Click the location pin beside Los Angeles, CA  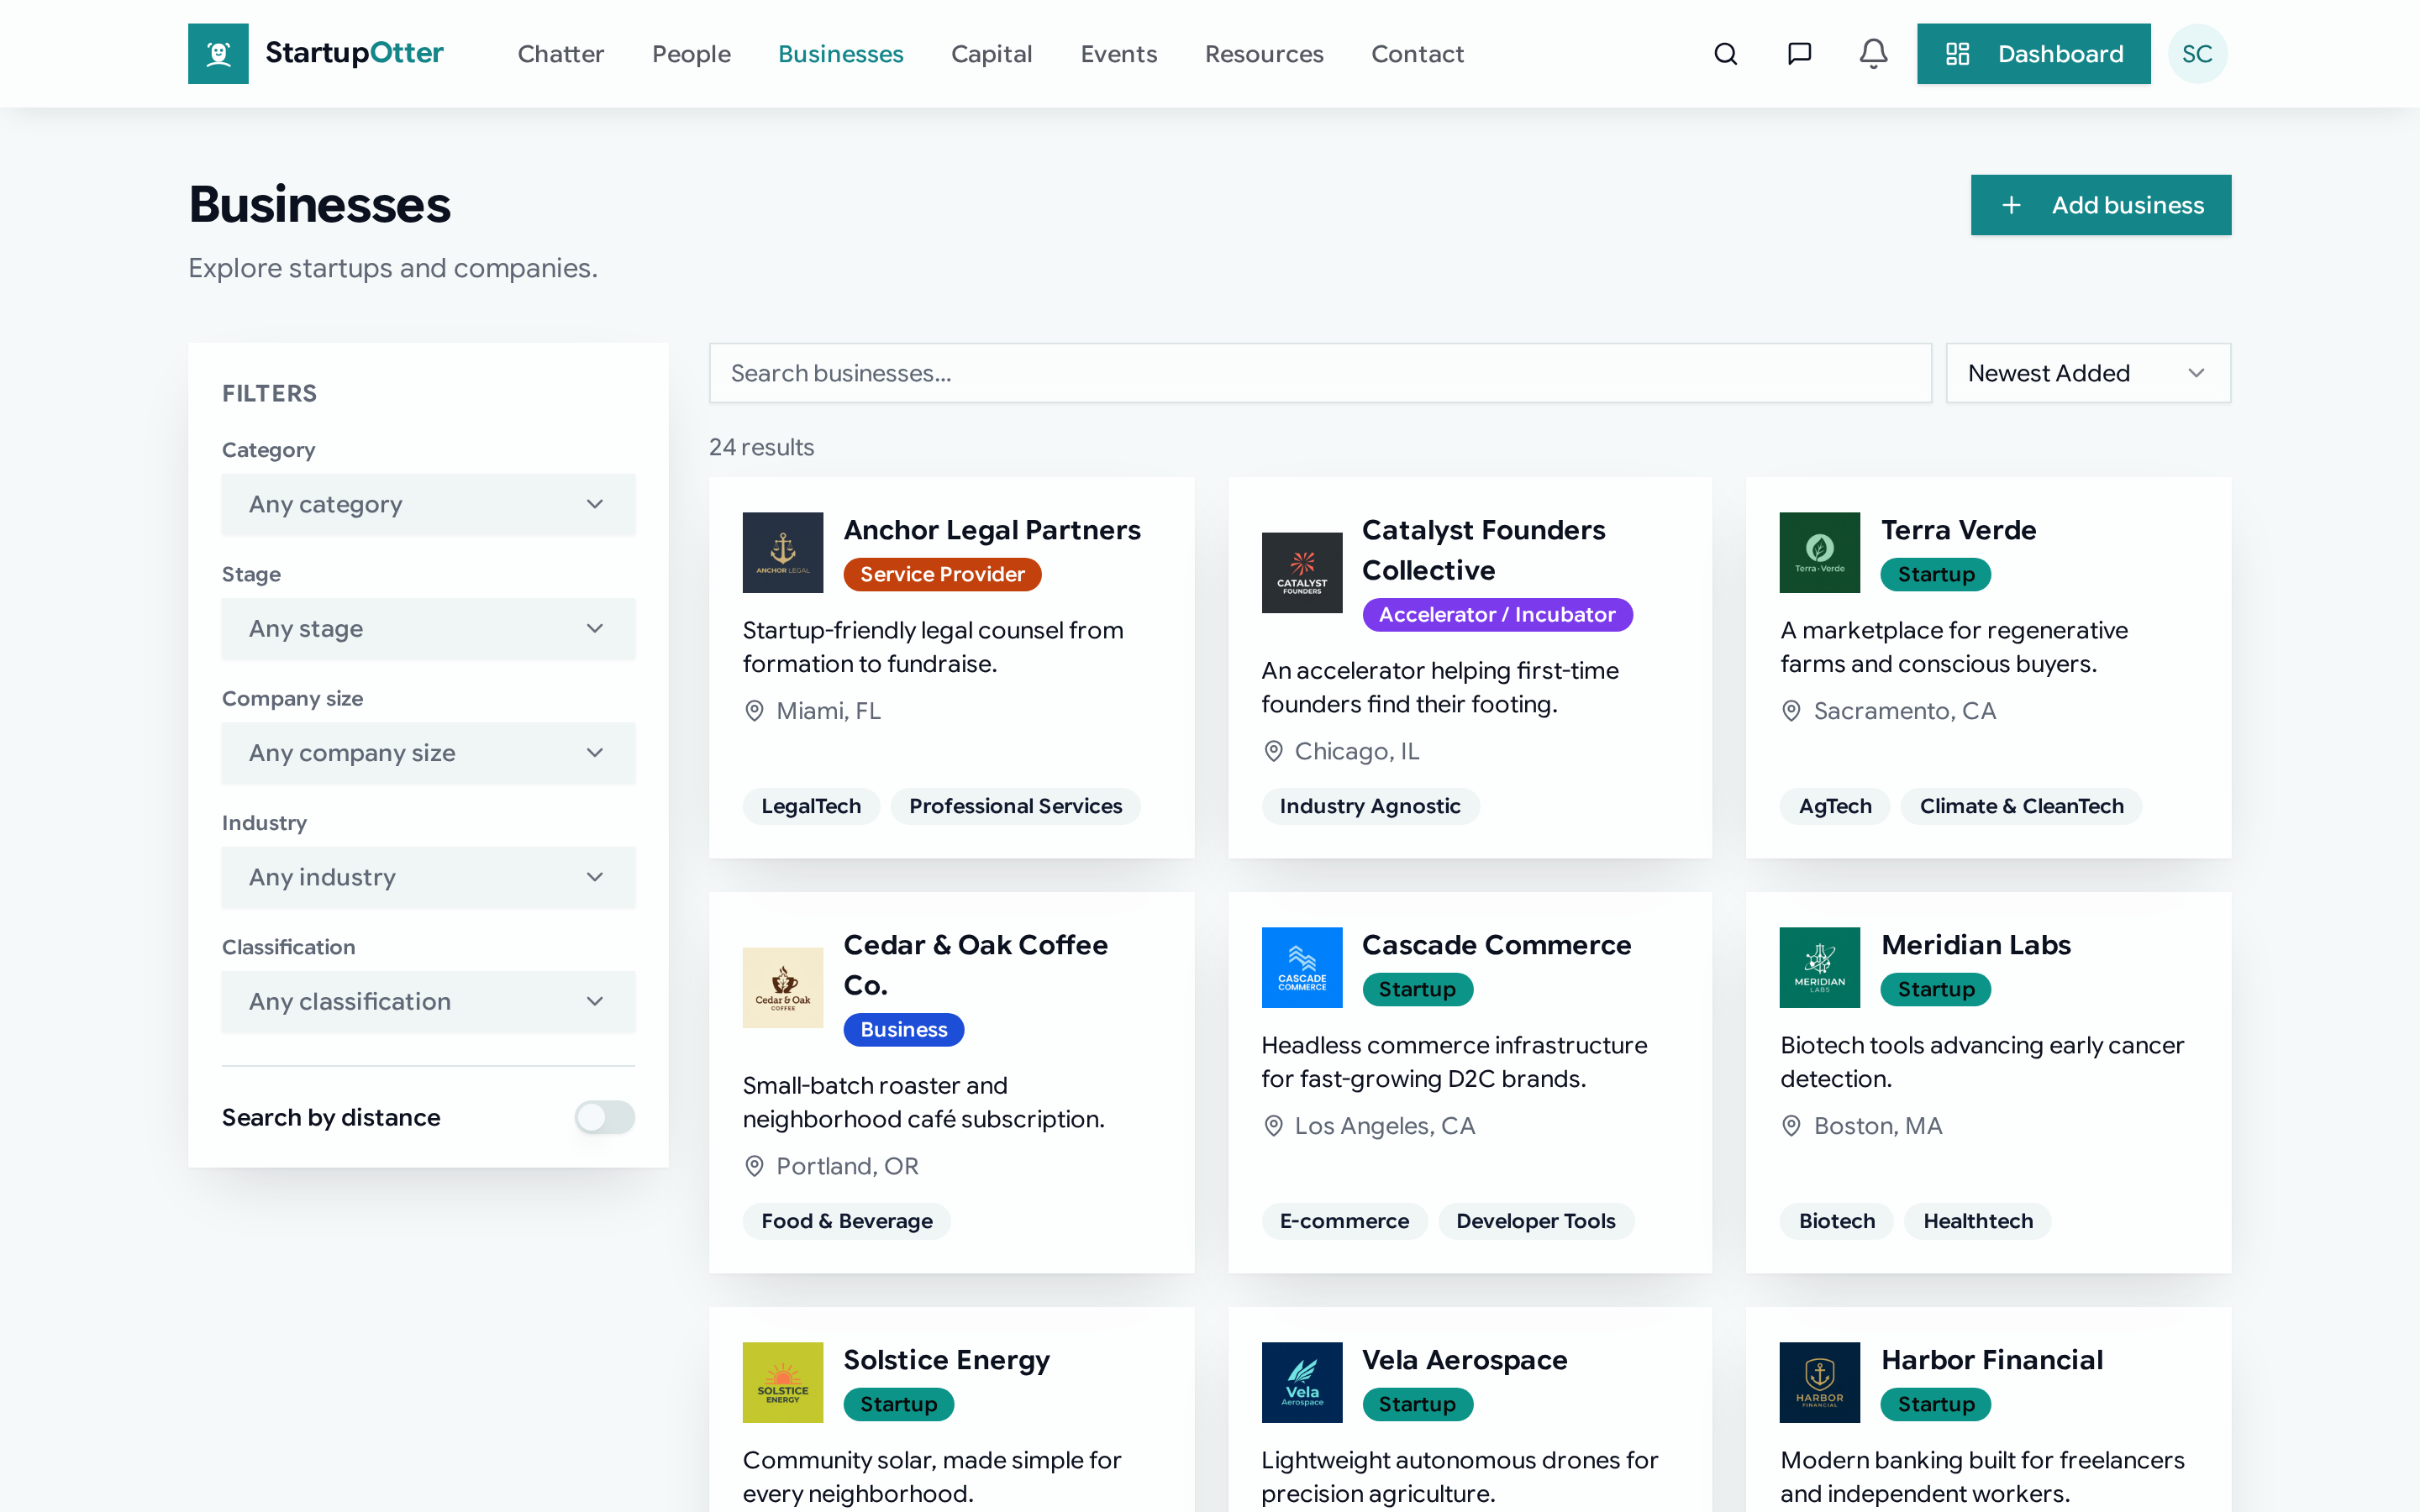(1273, 1126)
